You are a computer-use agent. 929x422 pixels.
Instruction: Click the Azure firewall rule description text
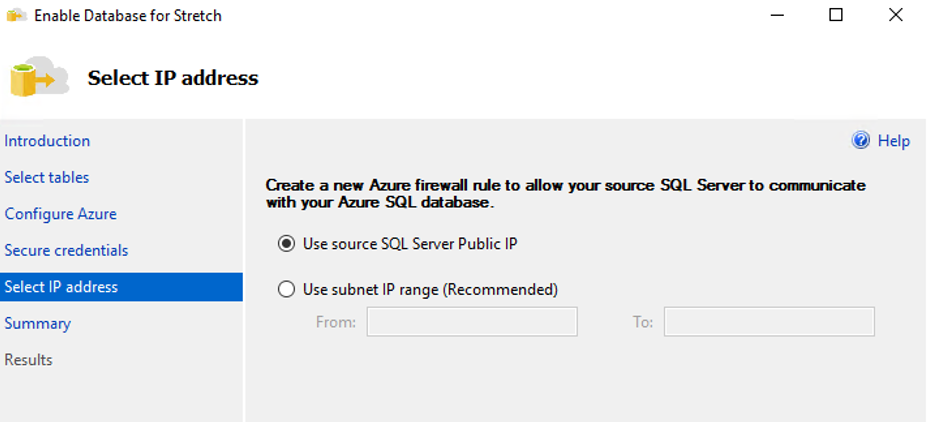click(565, 194)
